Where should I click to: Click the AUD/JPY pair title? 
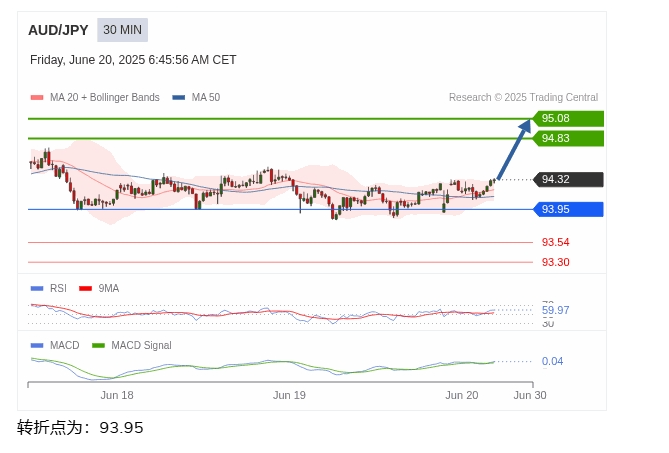tap(58, 30)
